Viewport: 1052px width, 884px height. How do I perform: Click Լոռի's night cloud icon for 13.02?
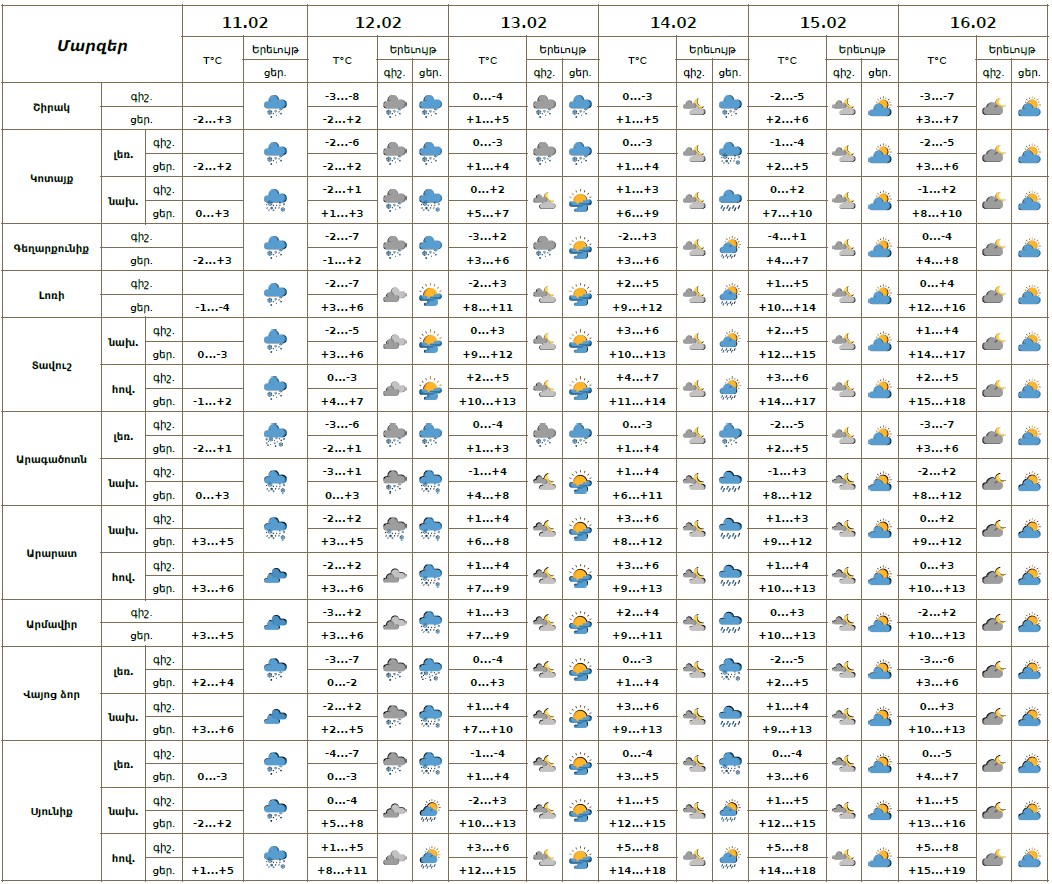545,295
